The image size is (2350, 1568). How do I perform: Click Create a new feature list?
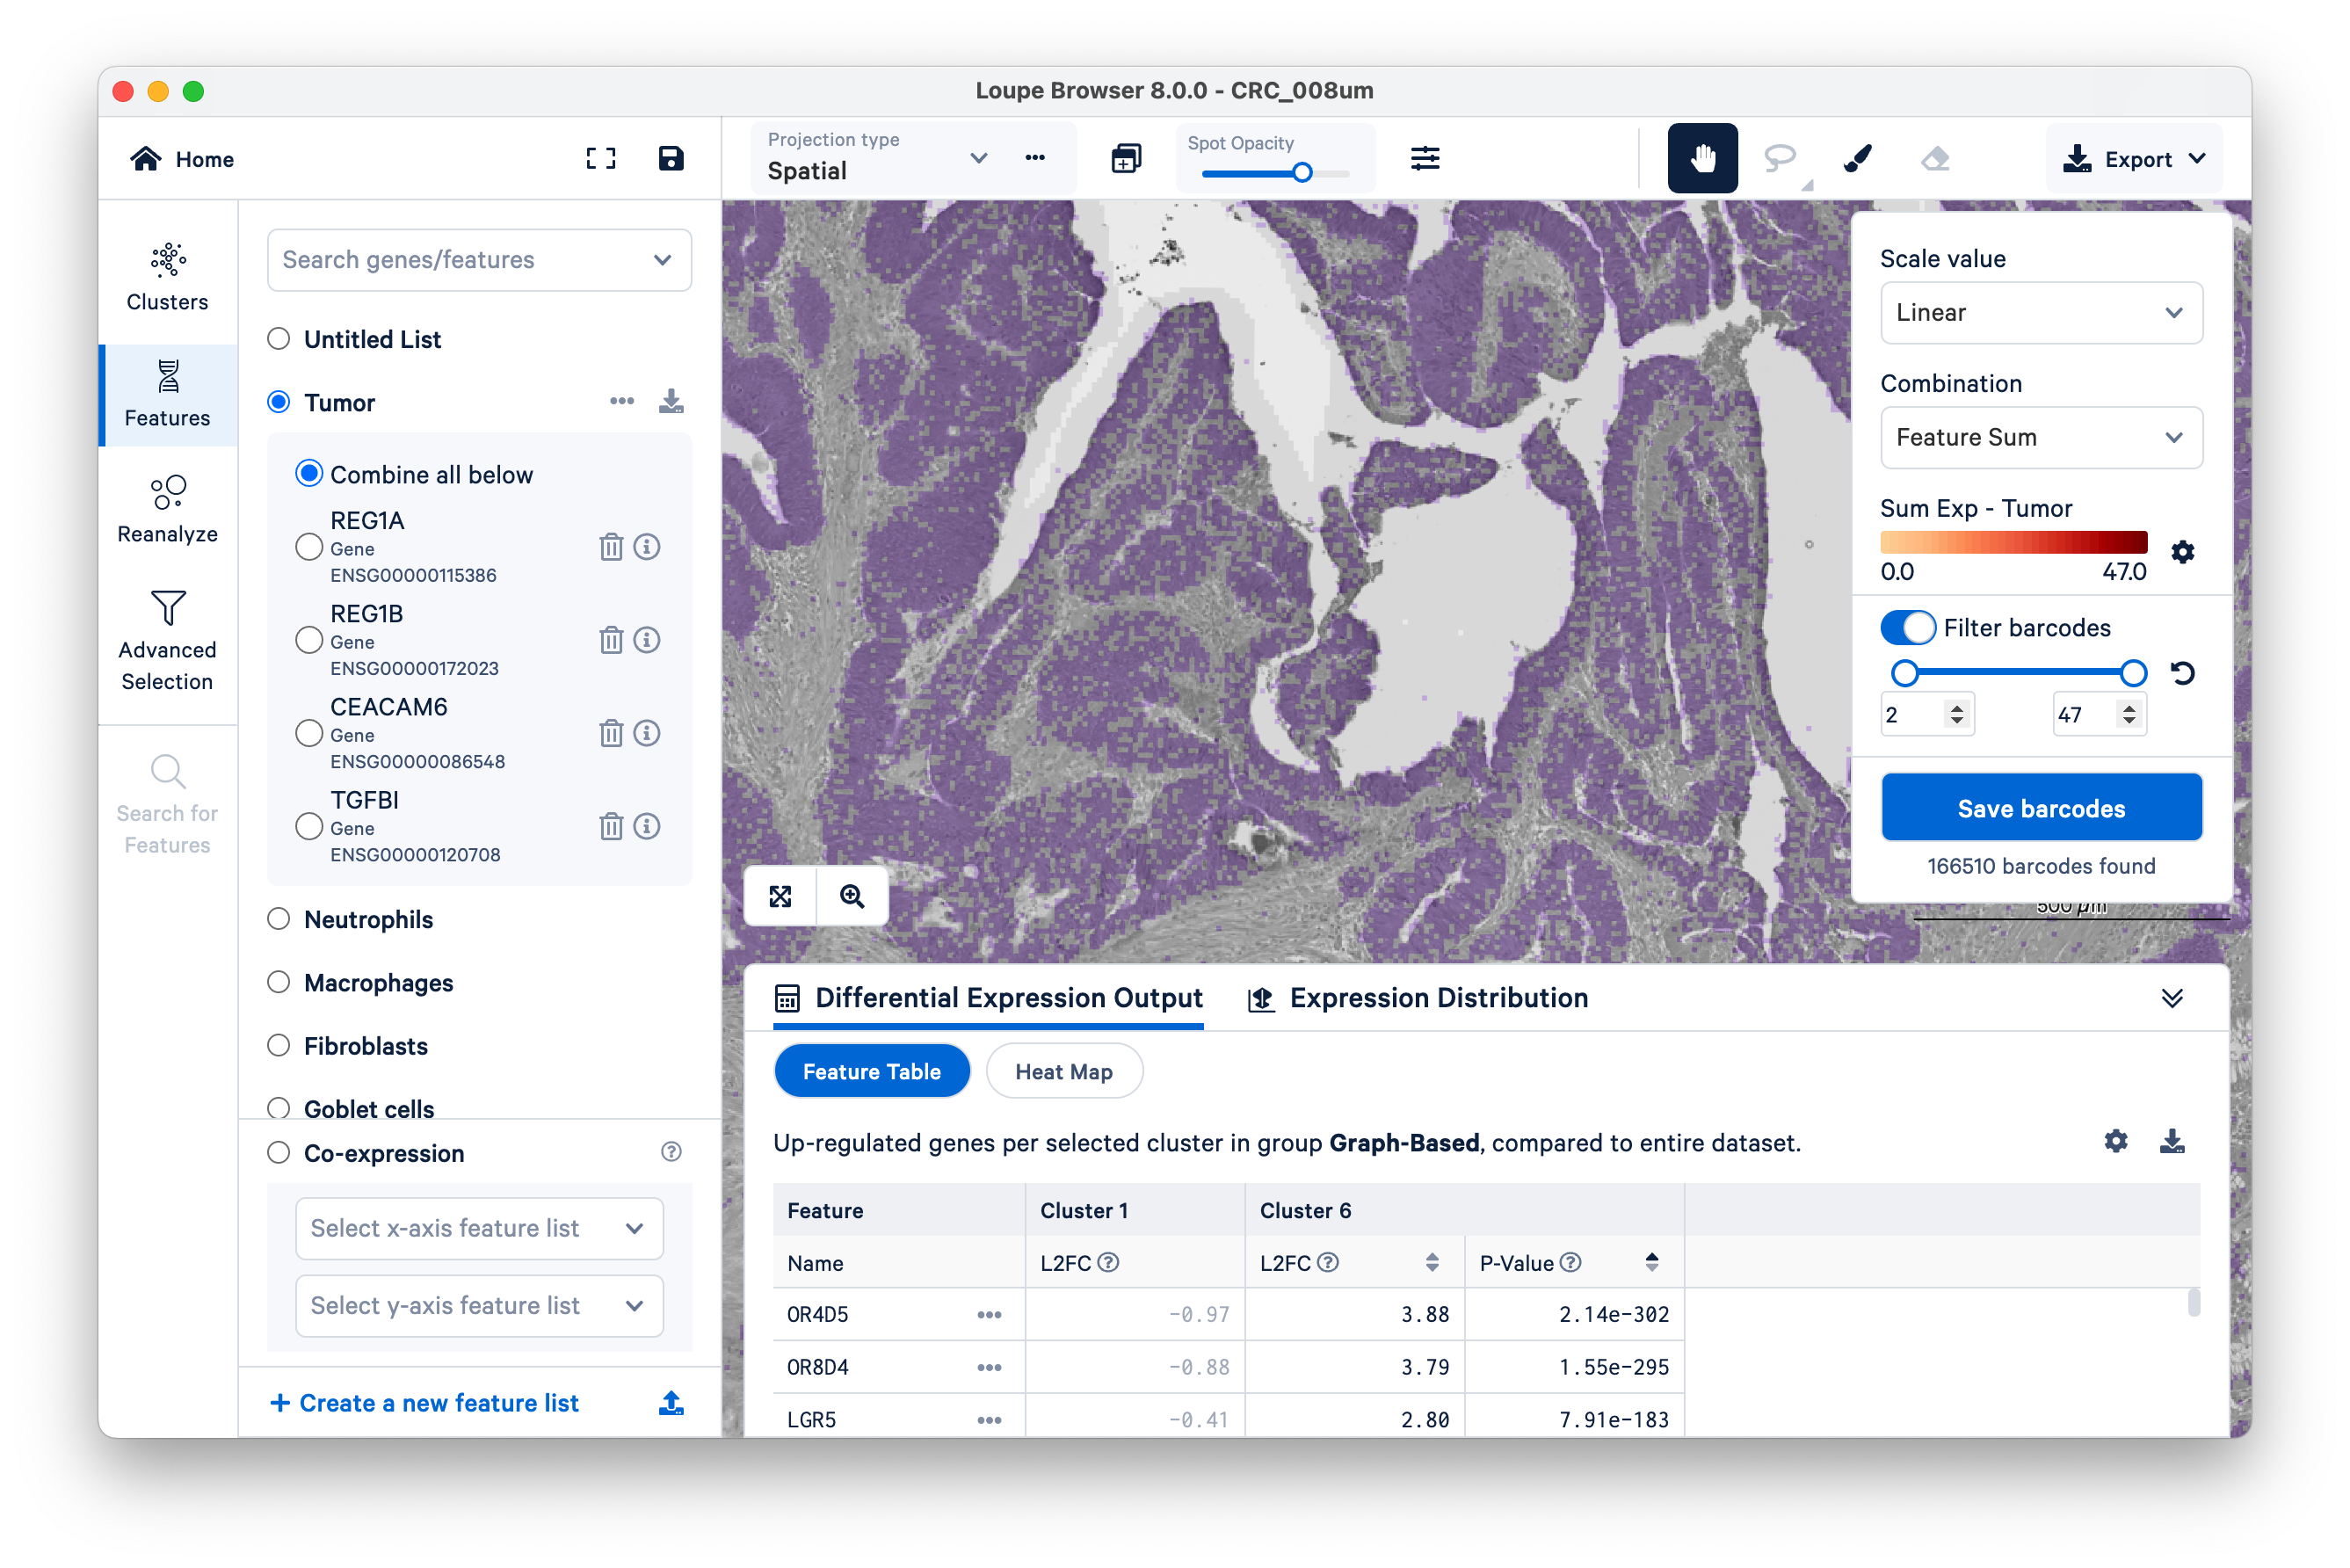click(x=425, y=1403)
